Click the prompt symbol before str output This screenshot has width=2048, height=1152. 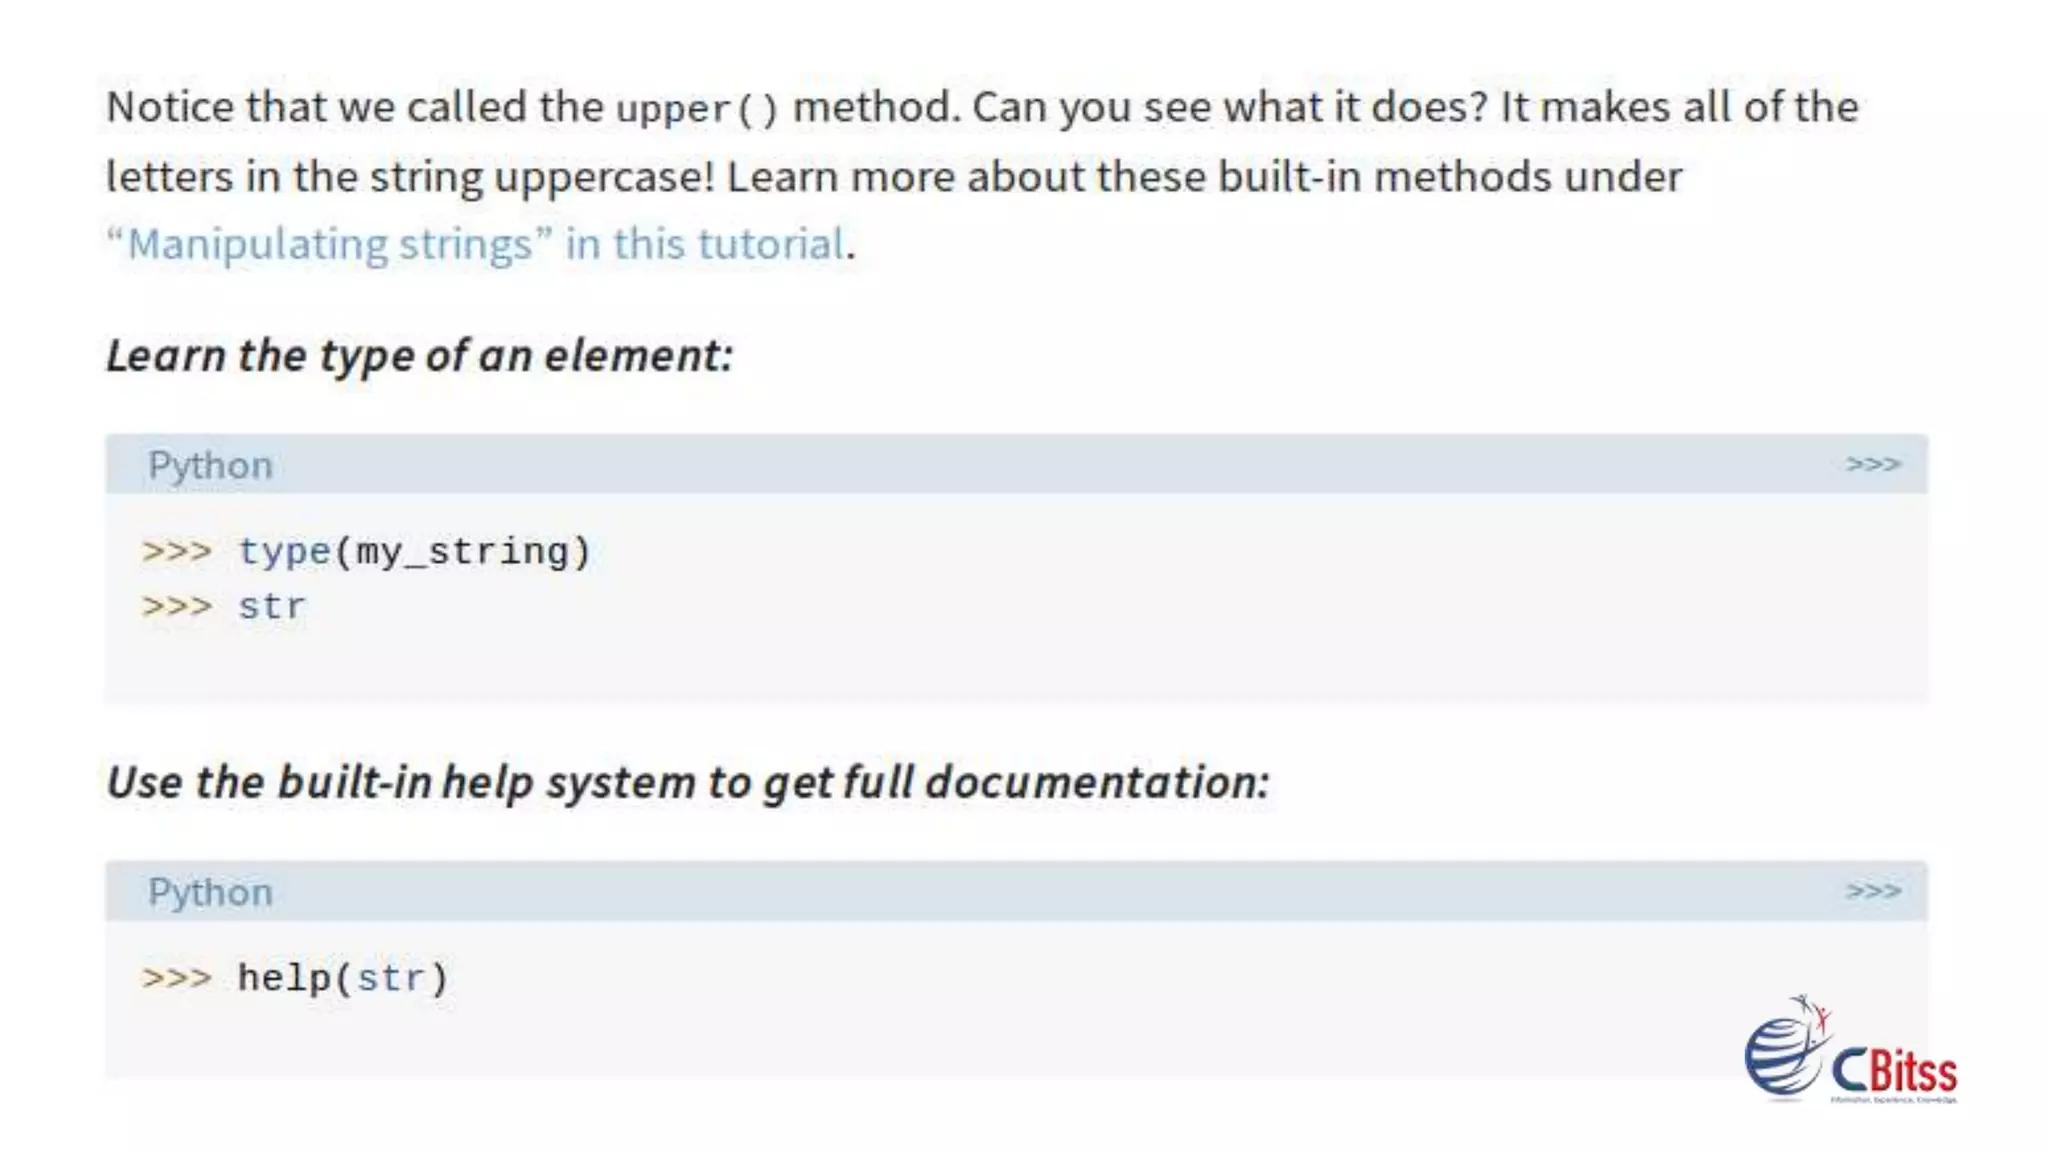[x=177, y=607]
